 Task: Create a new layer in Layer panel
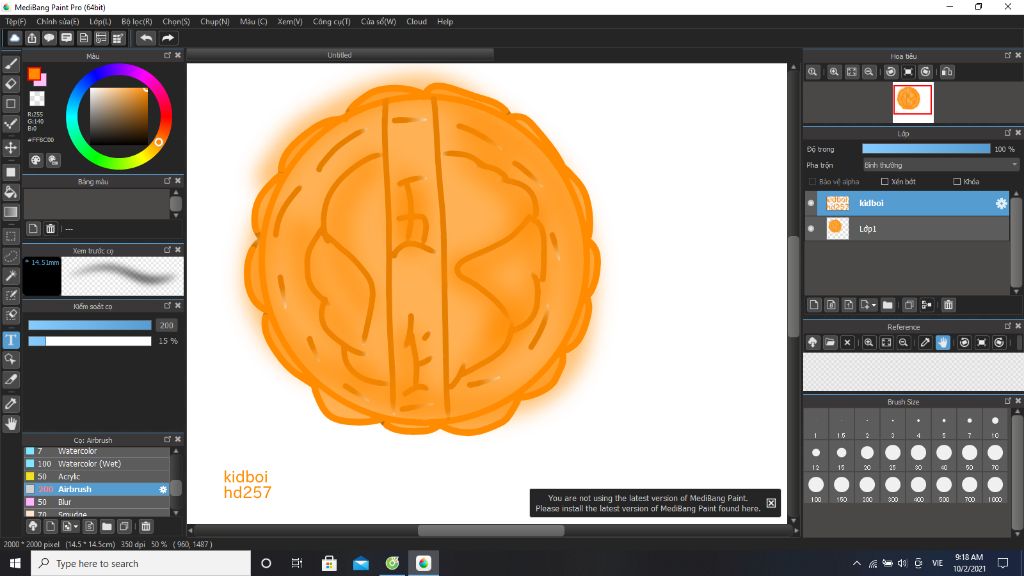(814, 304)
